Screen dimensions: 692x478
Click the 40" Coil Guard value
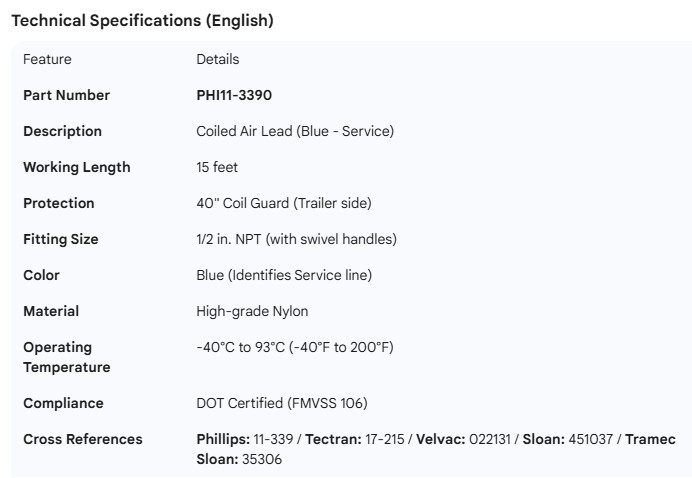coord(283,203)
